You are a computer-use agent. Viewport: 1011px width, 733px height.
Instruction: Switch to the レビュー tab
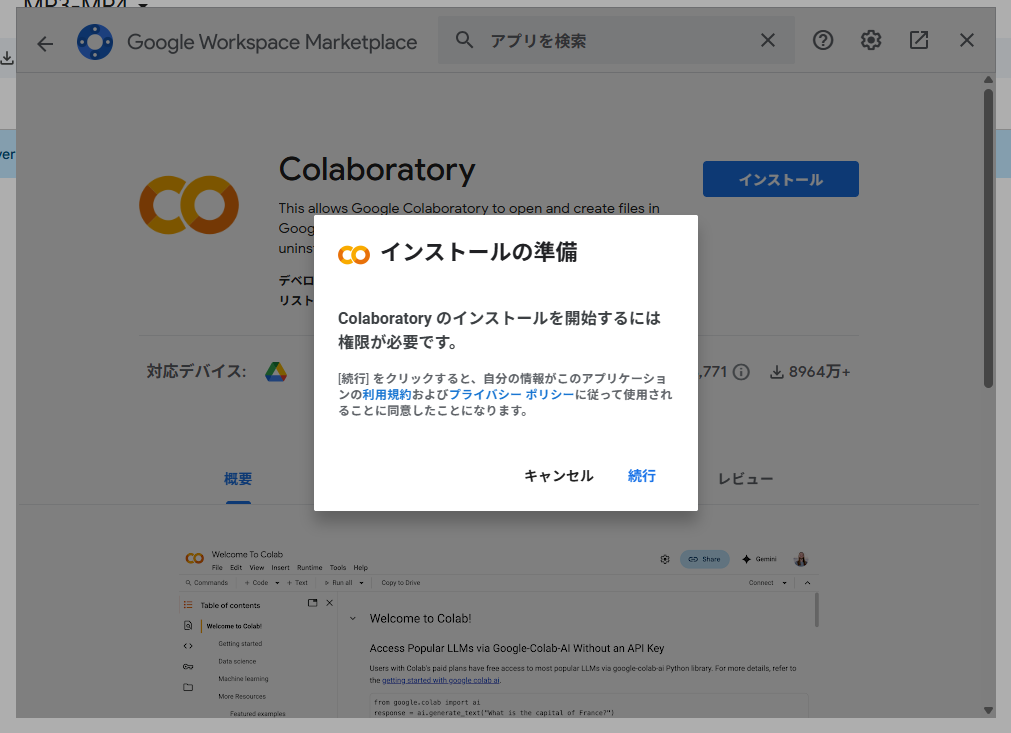tap(745, 479)
